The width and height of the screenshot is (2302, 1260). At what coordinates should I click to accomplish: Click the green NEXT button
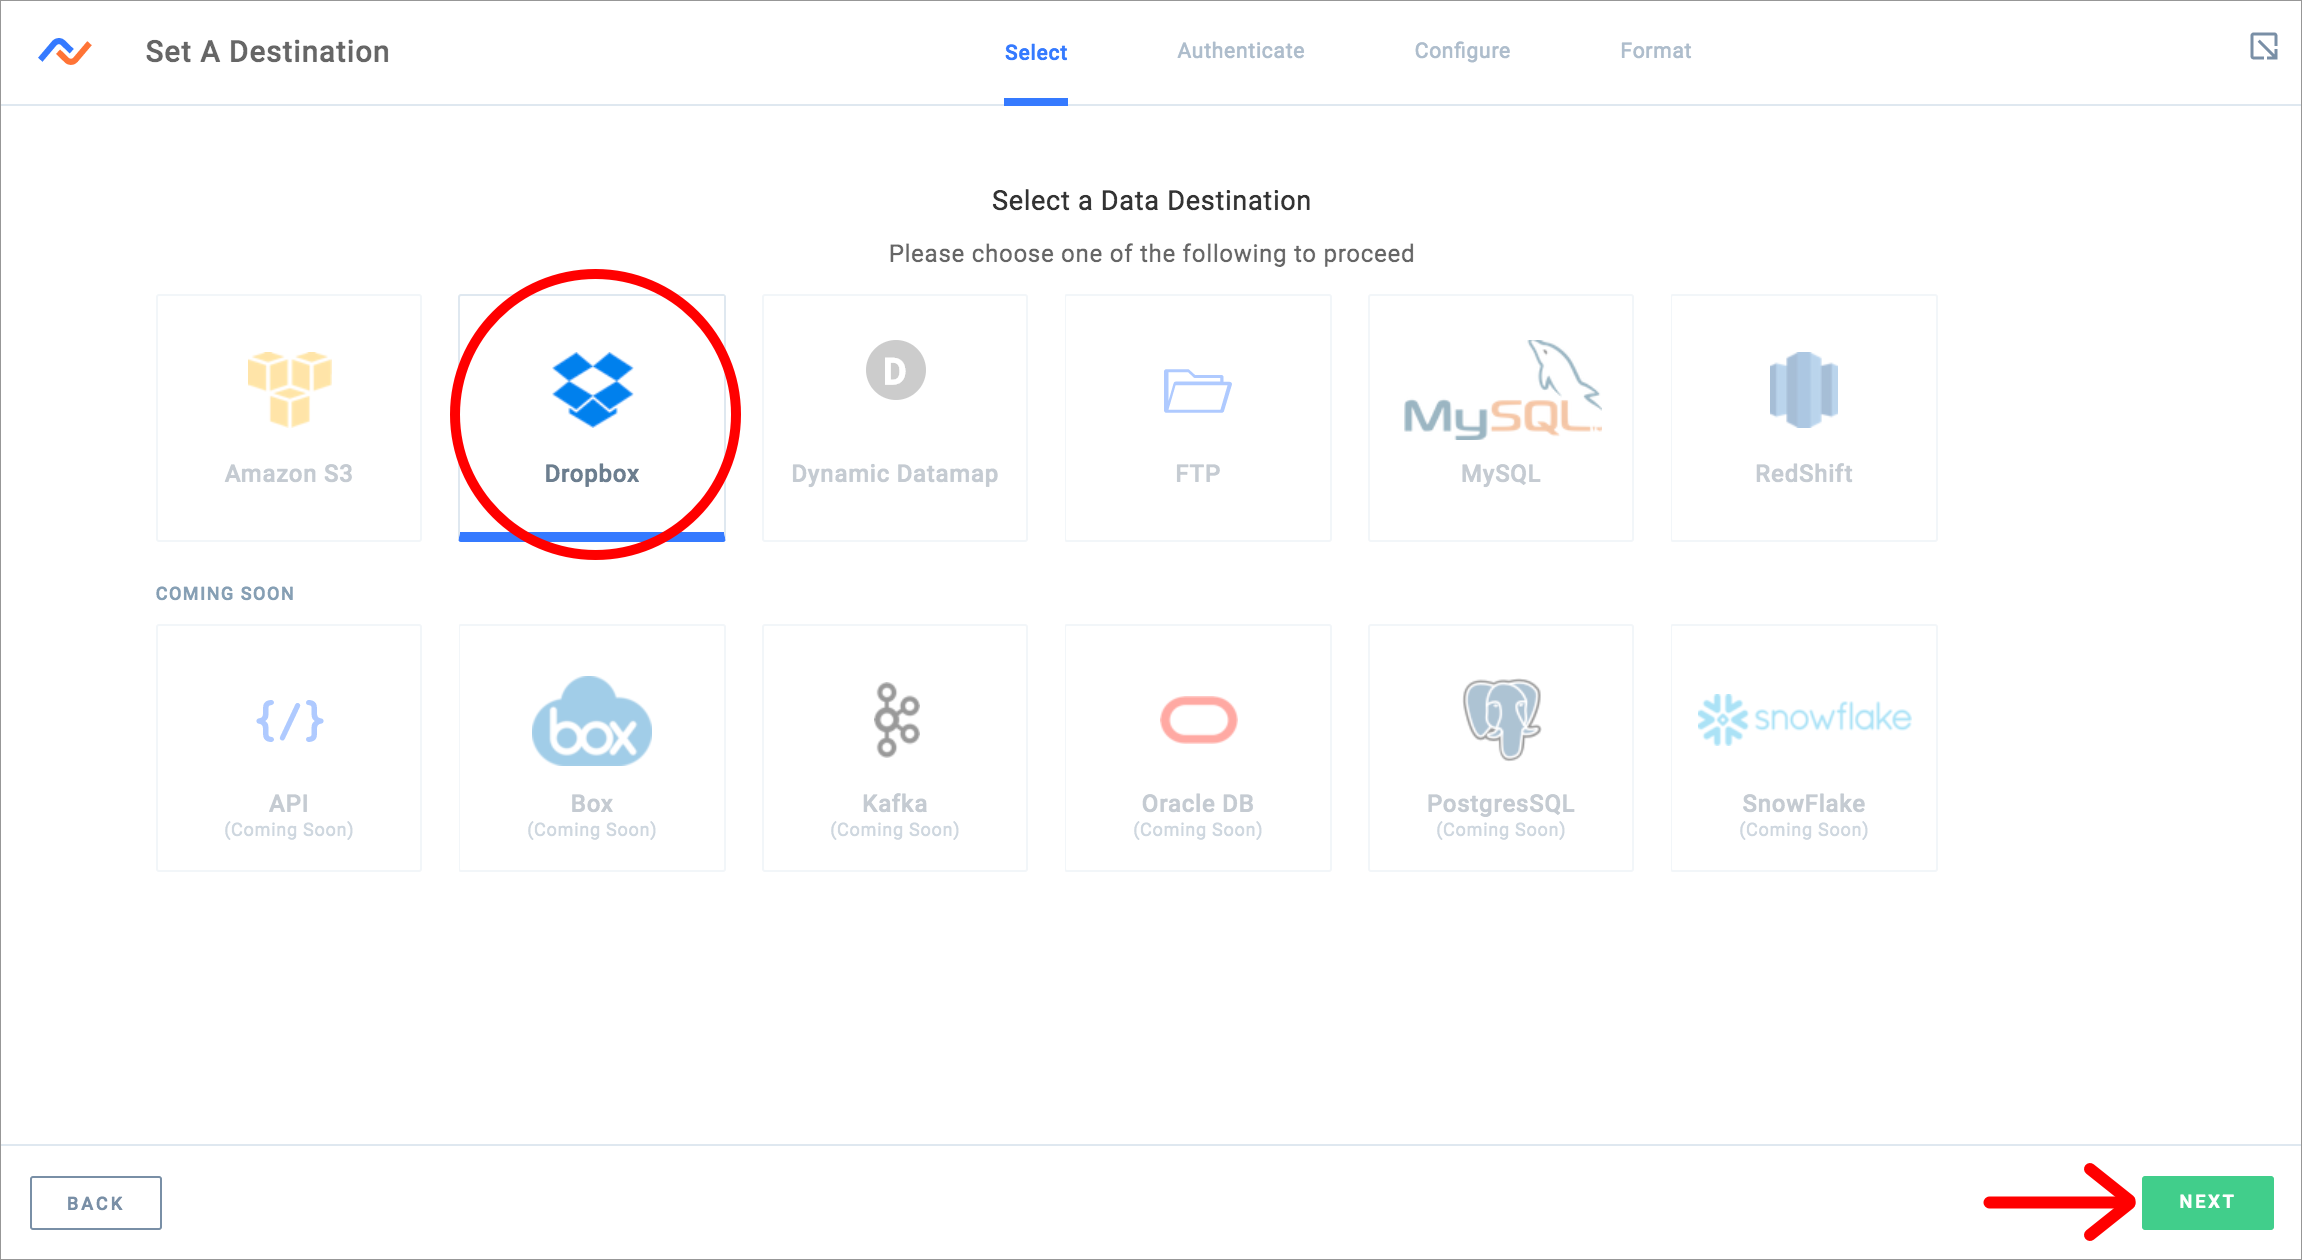[2207, 1202]
